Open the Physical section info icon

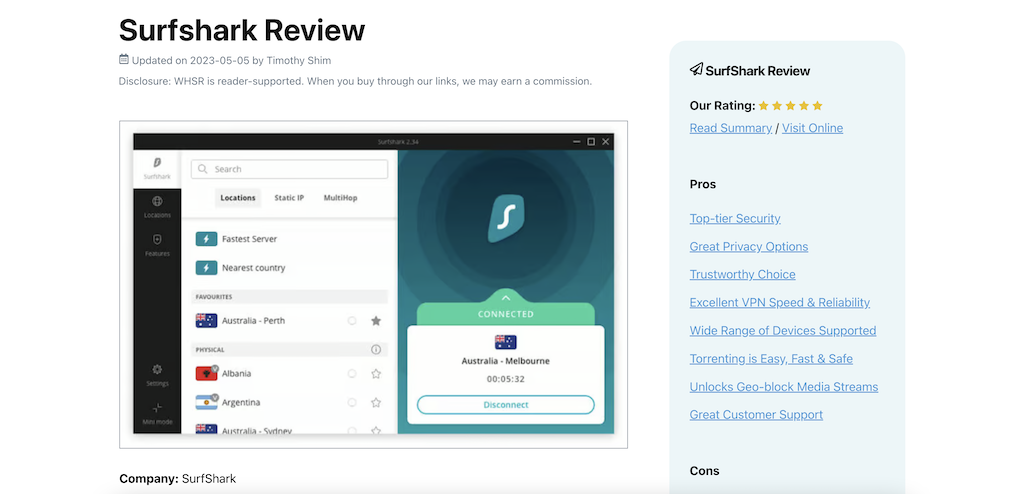(376, 350)
